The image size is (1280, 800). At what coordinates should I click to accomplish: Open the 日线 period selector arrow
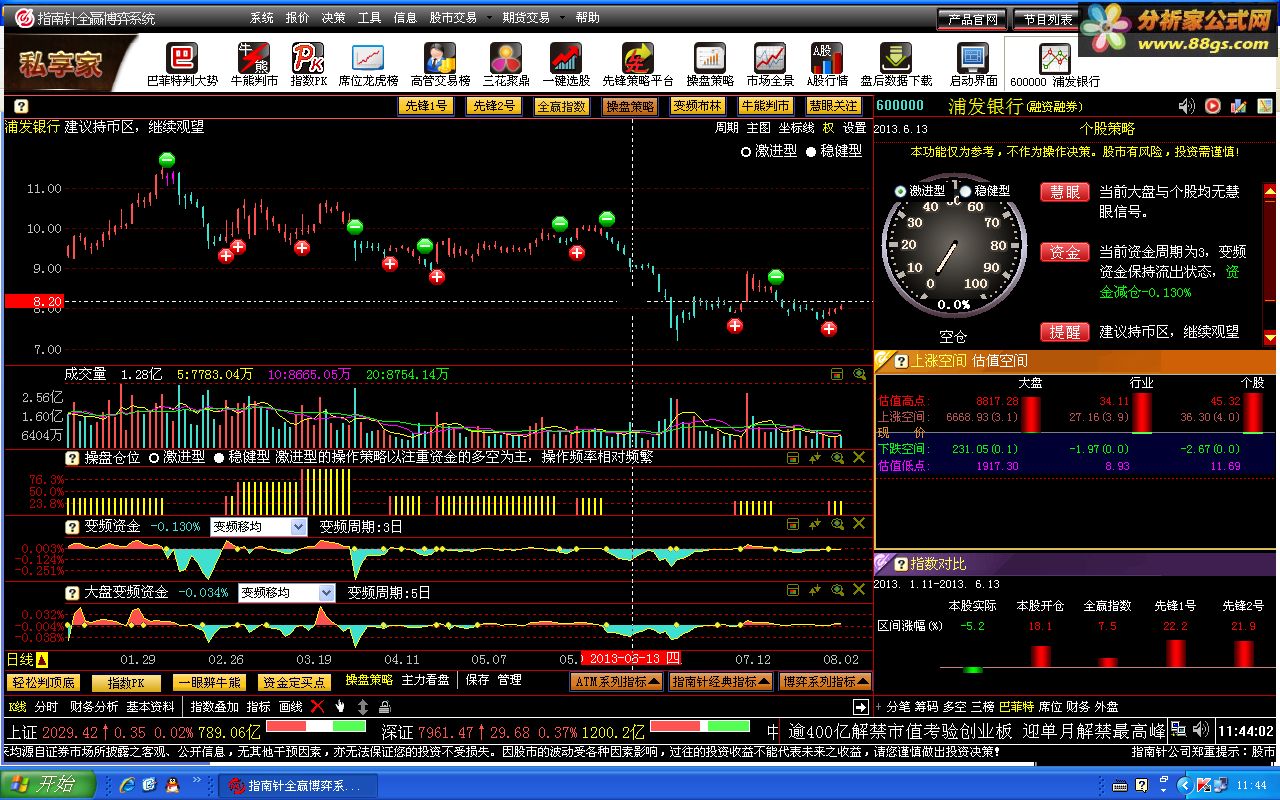[42, 660]
